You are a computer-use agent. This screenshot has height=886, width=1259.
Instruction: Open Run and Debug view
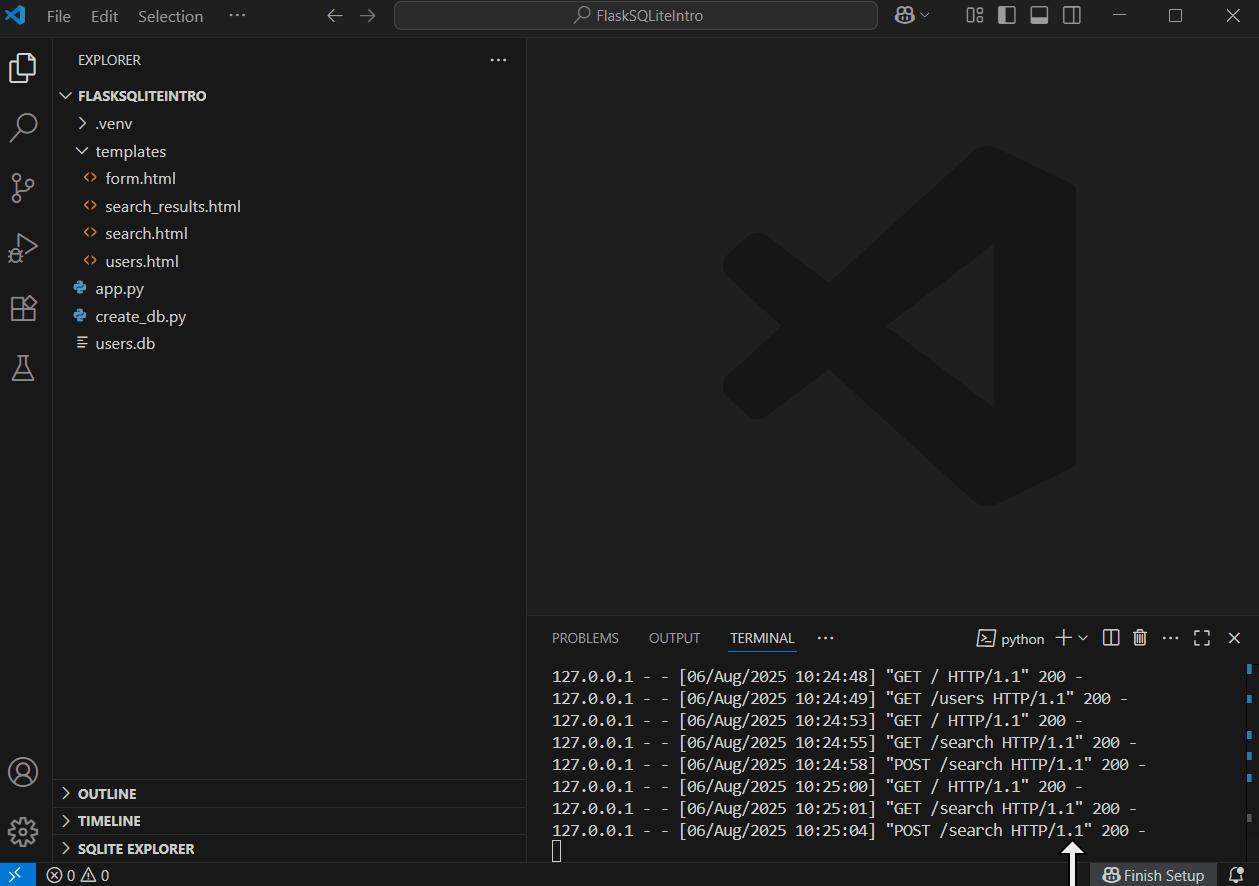(23, 248)
